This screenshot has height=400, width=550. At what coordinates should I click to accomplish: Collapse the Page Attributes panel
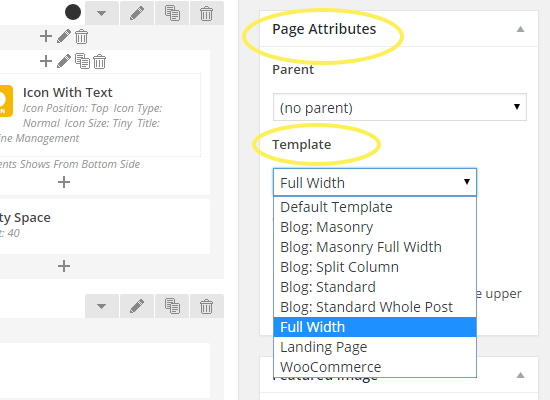pos(521,29)
